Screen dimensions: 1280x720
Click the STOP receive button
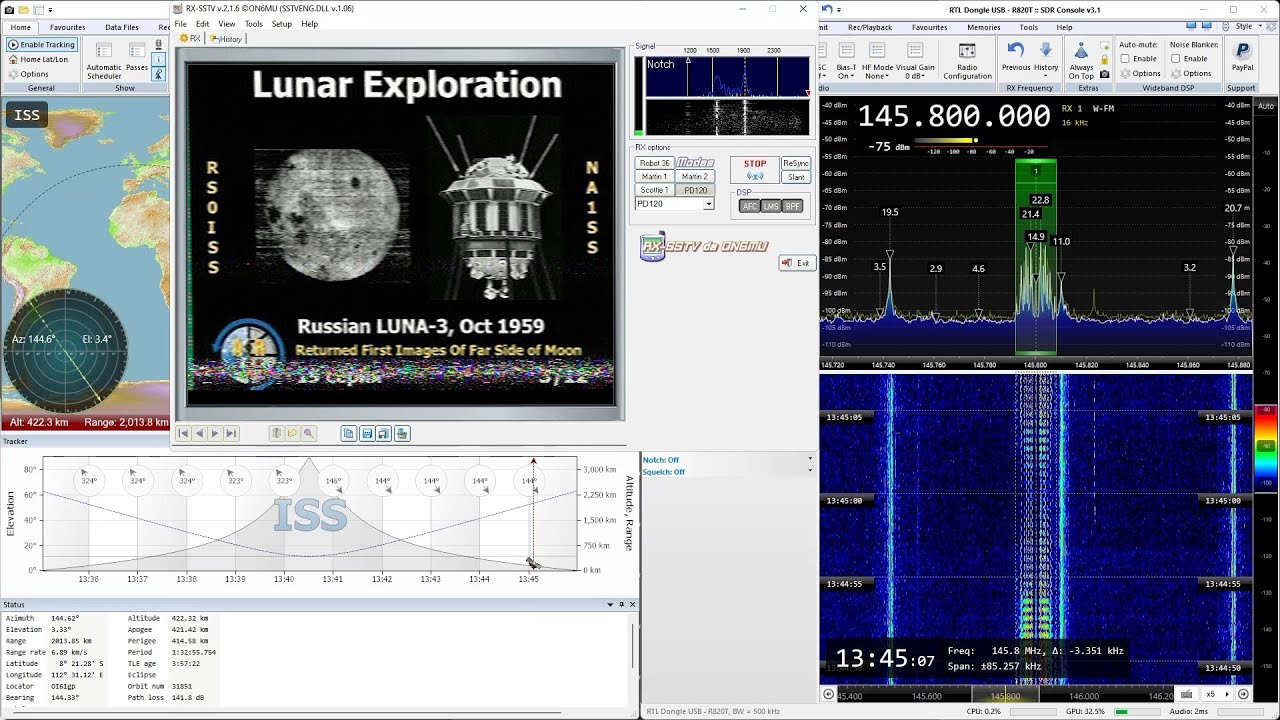(755, 170)
